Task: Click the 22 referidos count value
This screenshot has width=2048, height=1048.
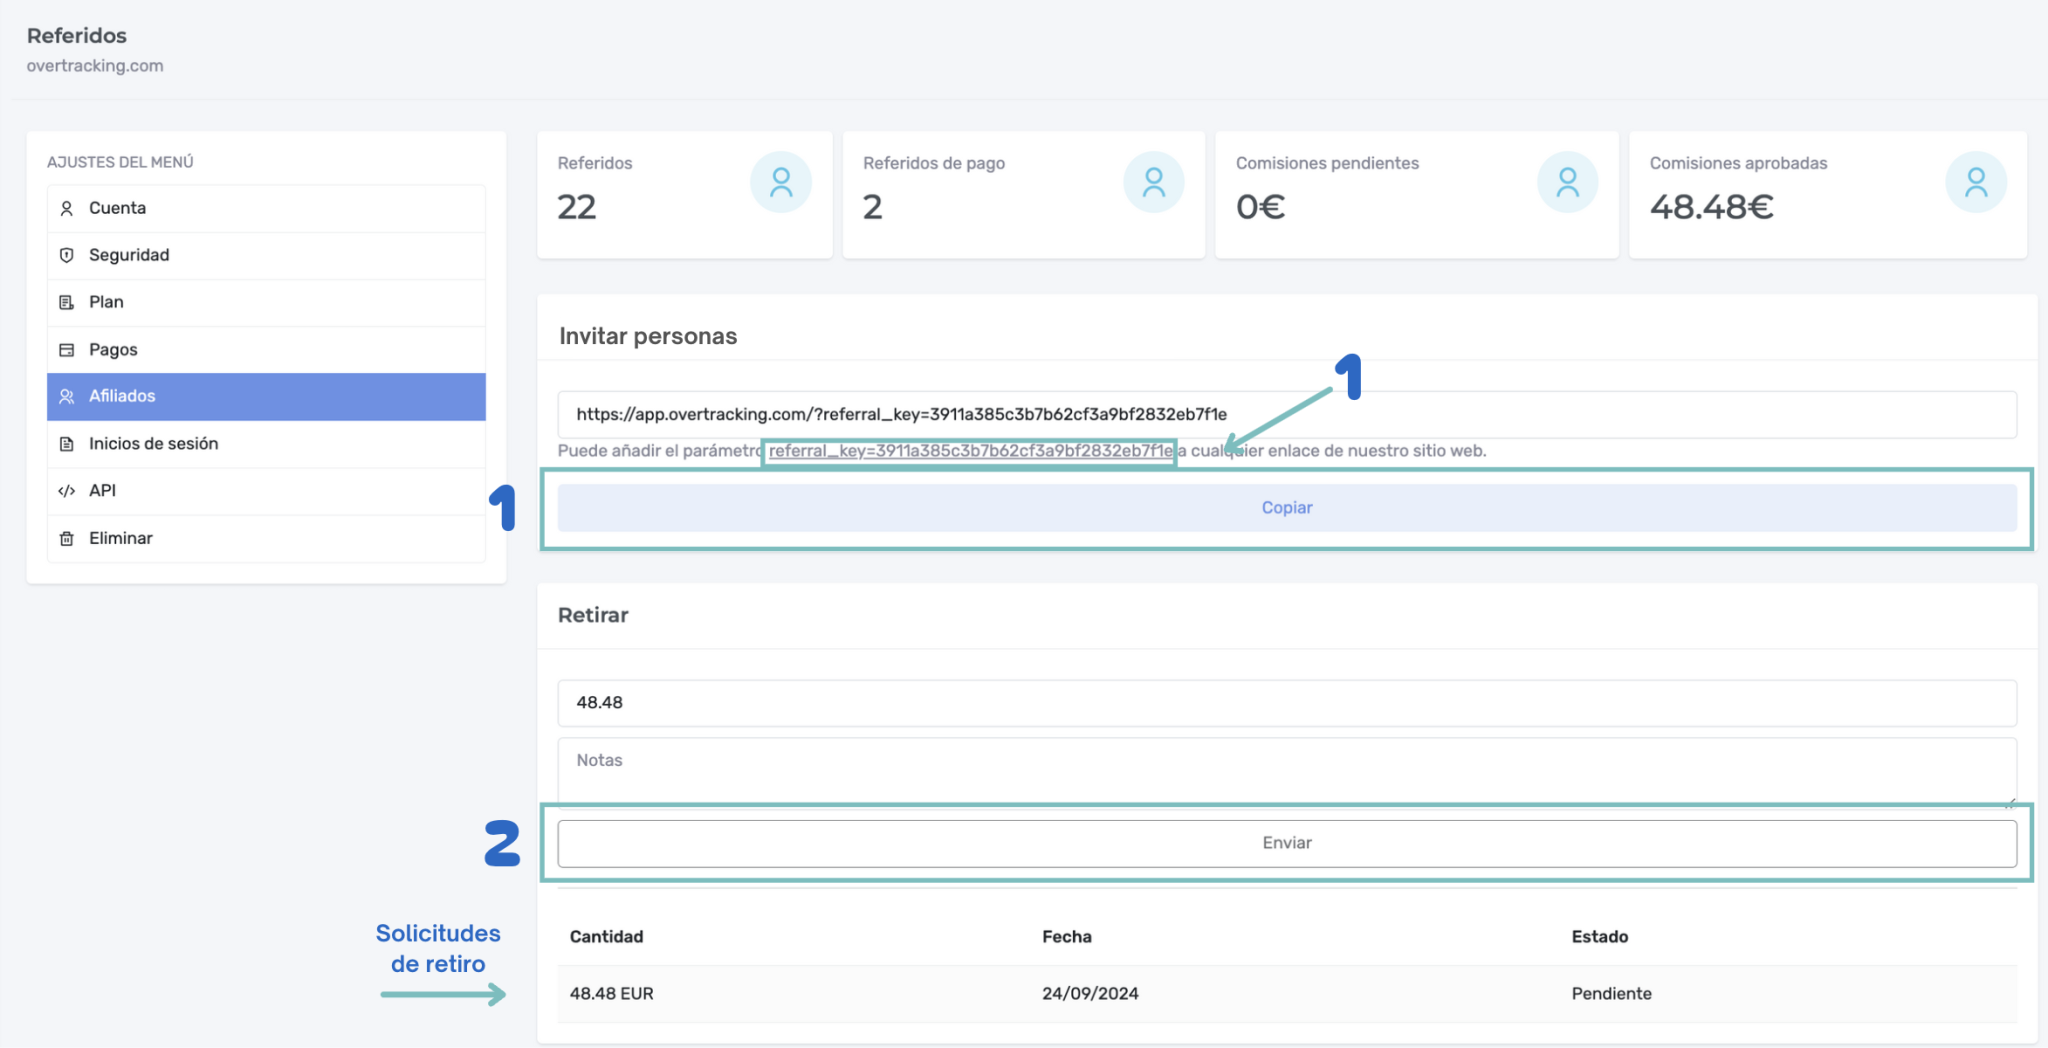Action: click(x=577, y=207)
